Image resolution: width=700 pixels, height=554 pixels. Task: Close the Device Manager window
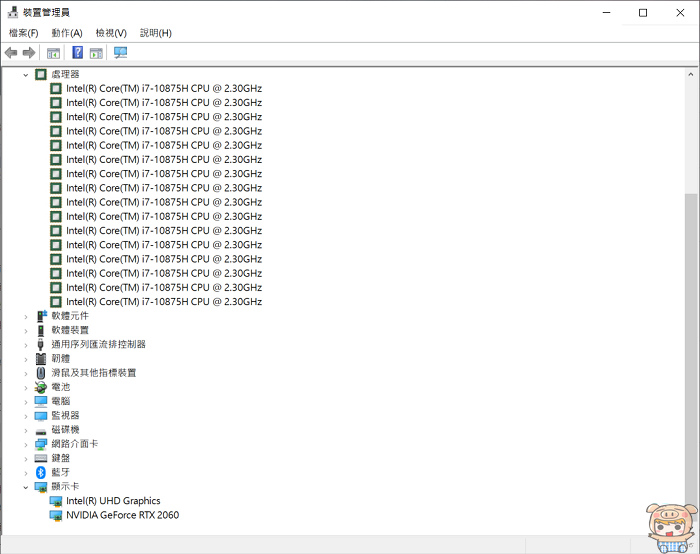pyautogui.click(x=680, y=12)
